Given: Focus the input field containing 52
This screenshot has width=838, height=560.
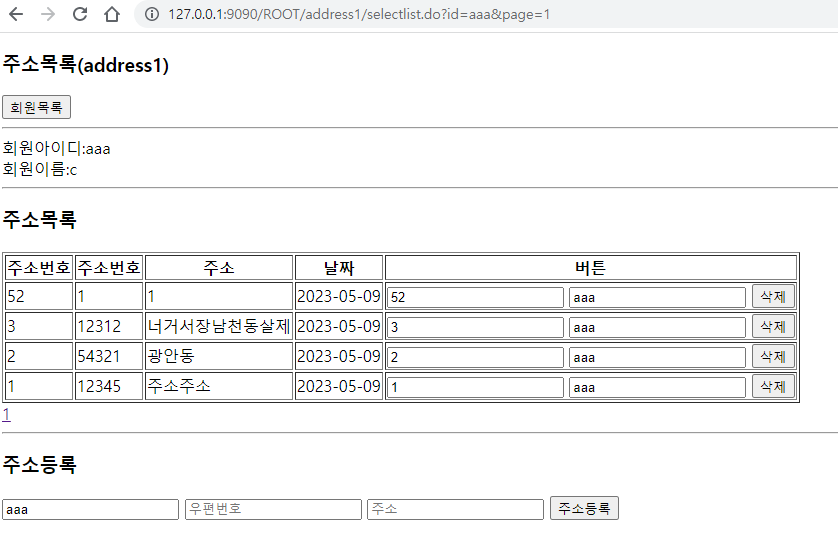Looking at the screenshot, I should click(x=476, y=298).
